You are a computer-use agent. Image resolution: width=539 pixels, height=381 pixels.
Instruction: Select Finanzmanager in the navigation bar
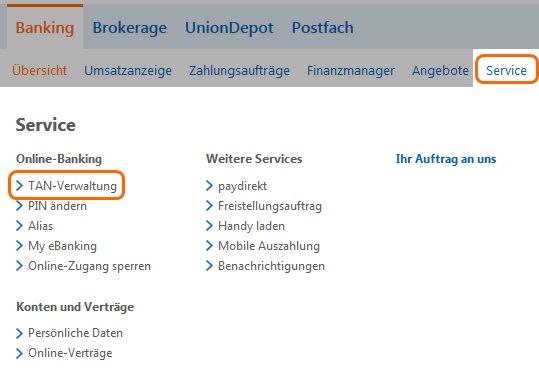pos(351,70)
